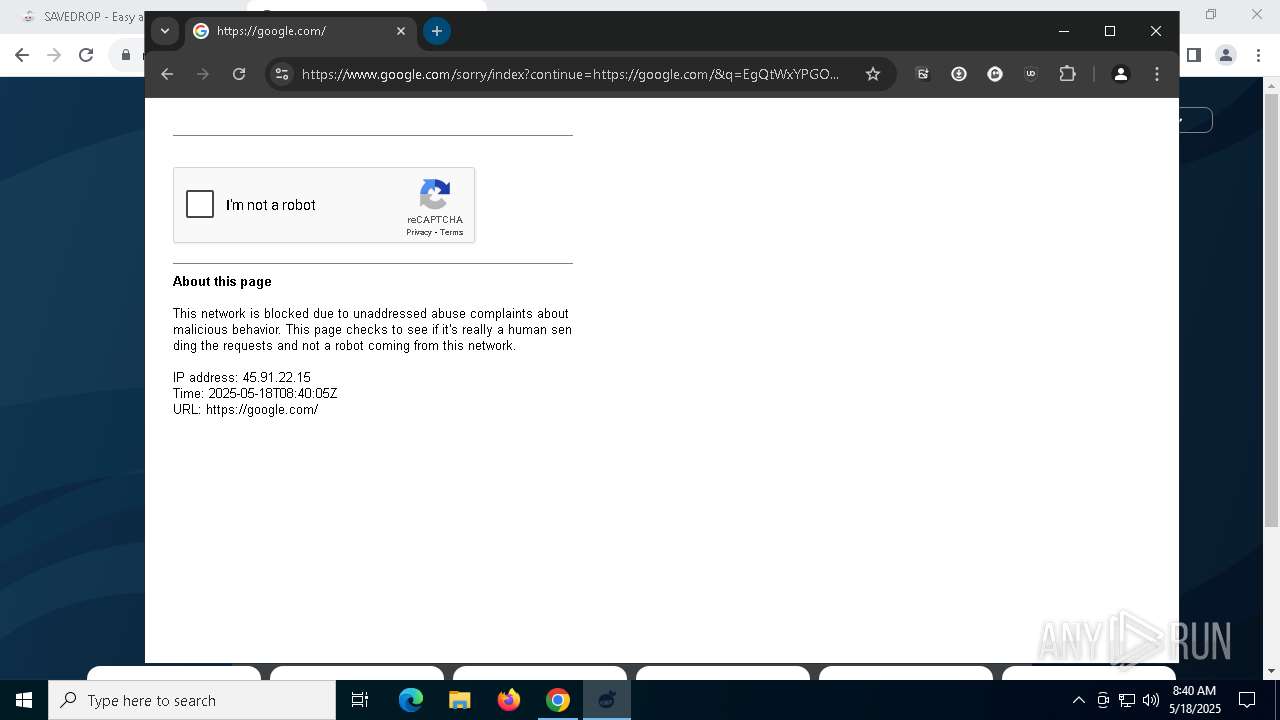Image resolution: width=1280 pixels, height=720 pixels.
Task: Click the background window vertical scrollbar
Action: 1271,310
